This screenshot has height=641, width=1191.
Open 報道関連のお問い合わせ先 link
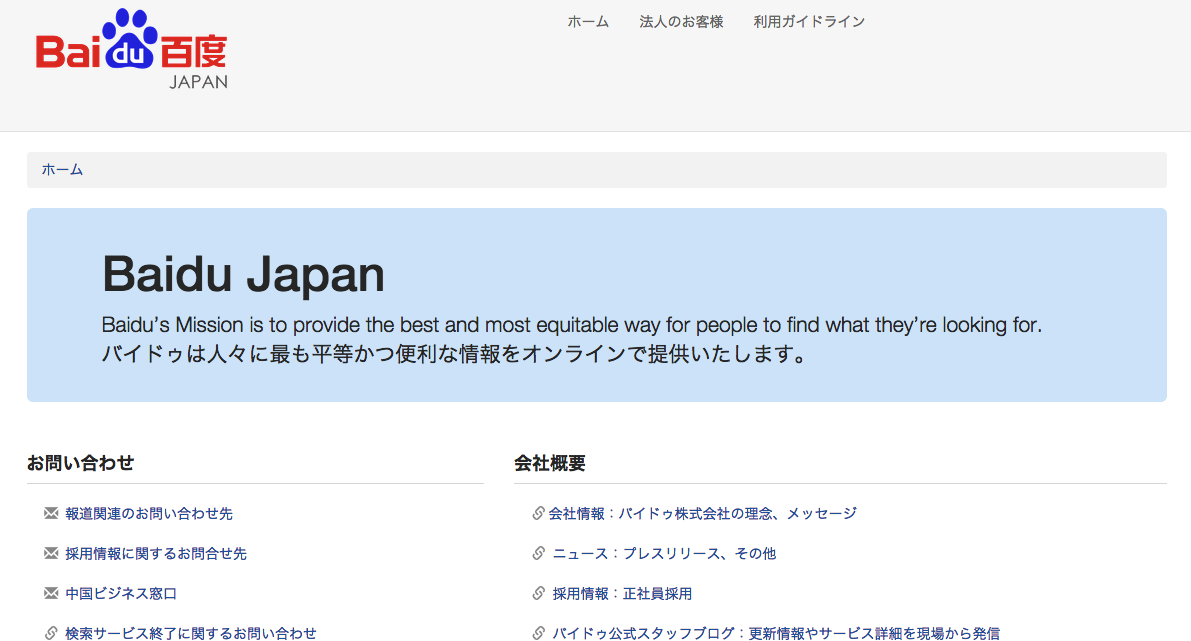pyautogui.click(x=149, y=513)
